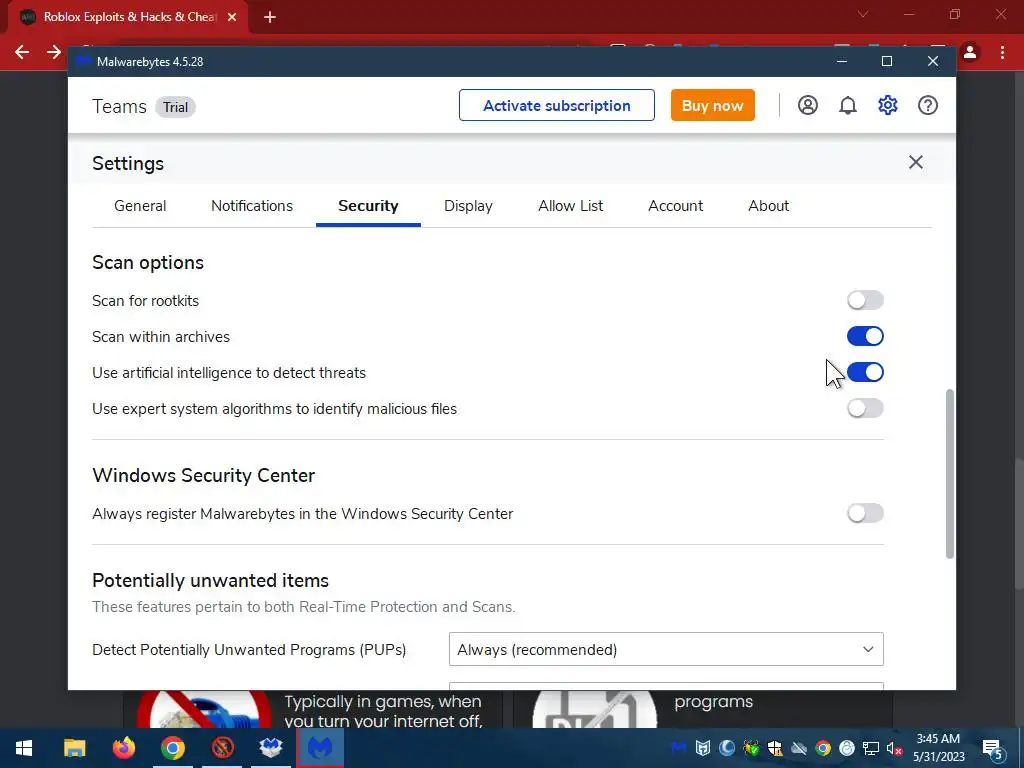Open Windows Start menu

(24, 748)
